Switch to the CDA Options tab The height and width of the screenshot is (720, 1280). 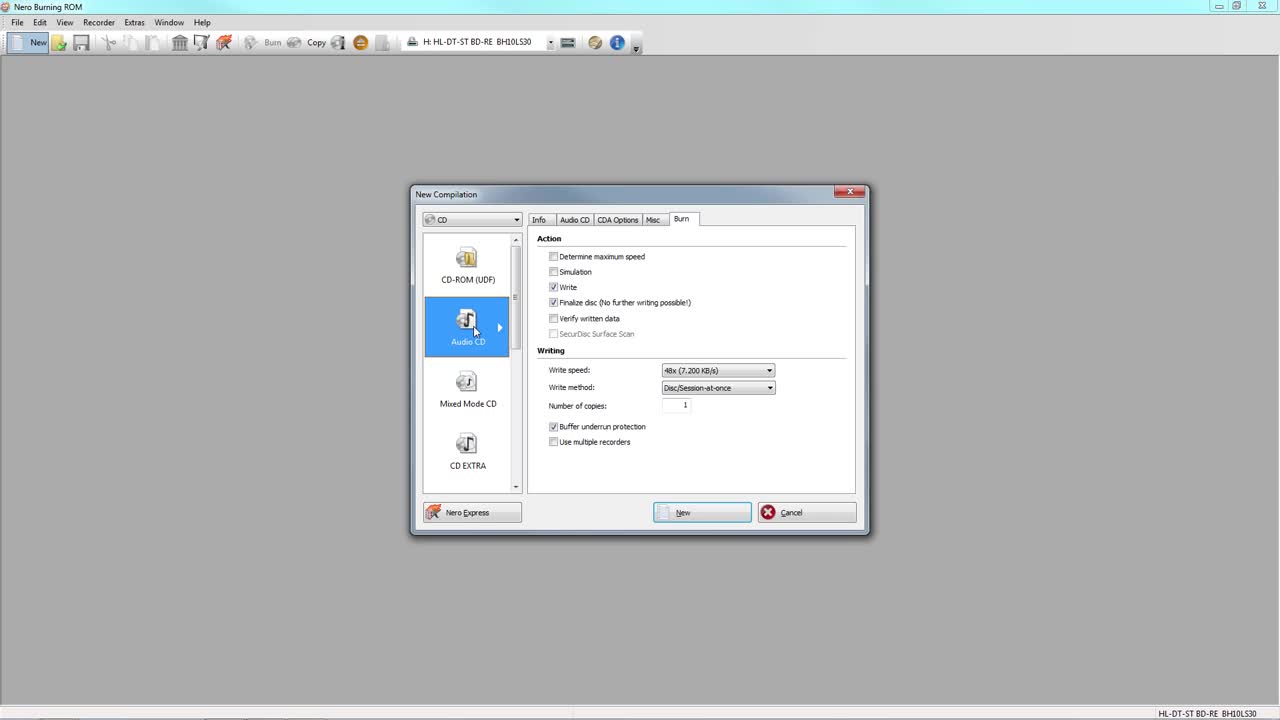pos(617,220)
